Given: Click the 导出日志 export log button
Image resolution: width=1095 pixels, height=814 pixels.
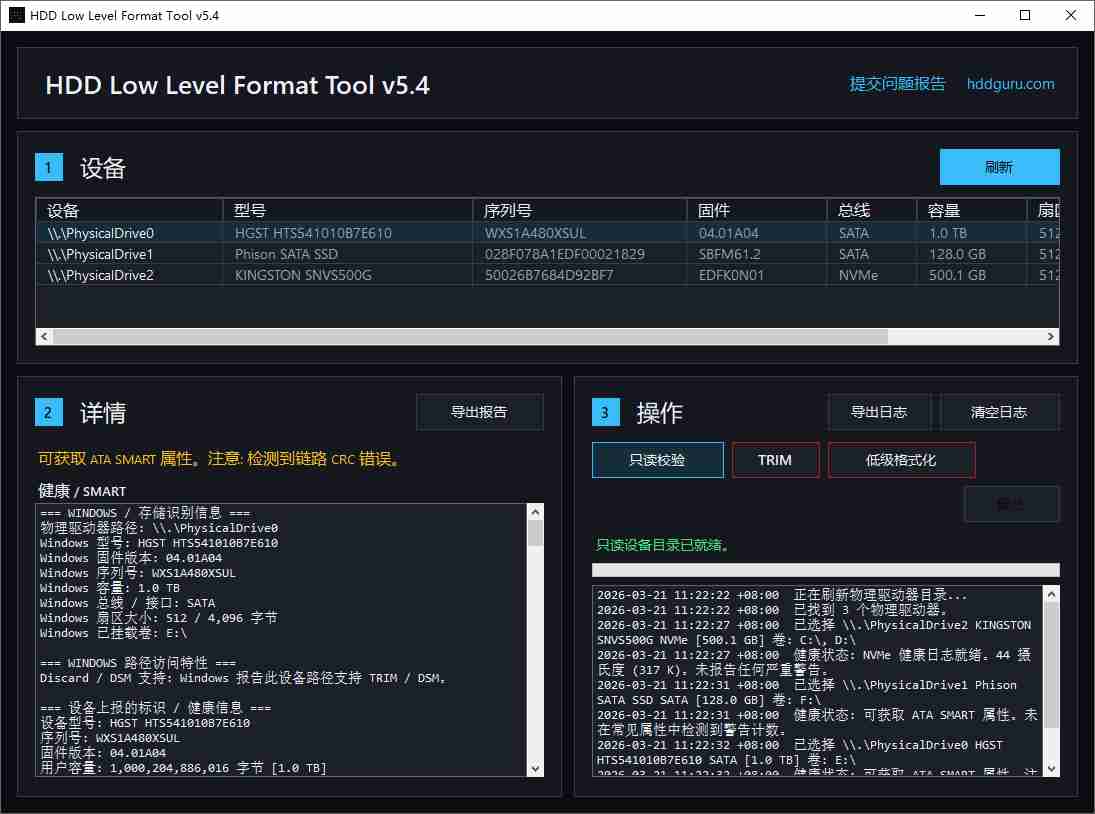Looking at the screenshot, I should pos(879,411).
